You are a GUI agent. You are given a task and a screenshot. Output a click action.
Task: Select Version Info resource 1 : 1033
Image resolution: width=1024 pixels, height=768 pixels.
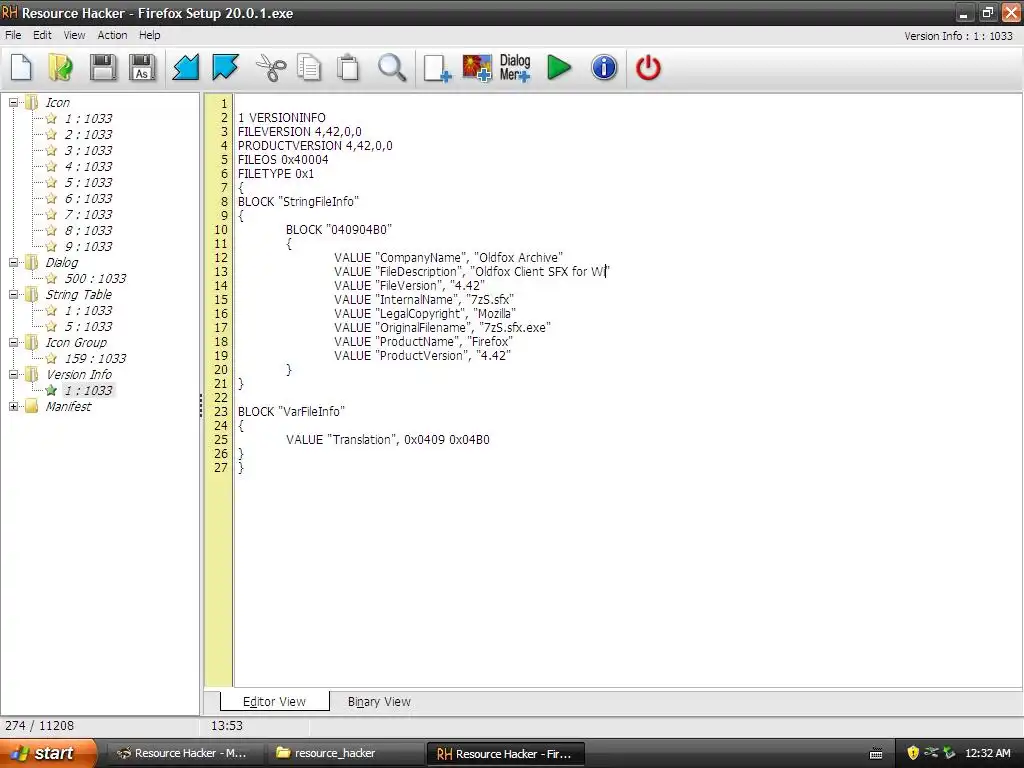(88, 391)
